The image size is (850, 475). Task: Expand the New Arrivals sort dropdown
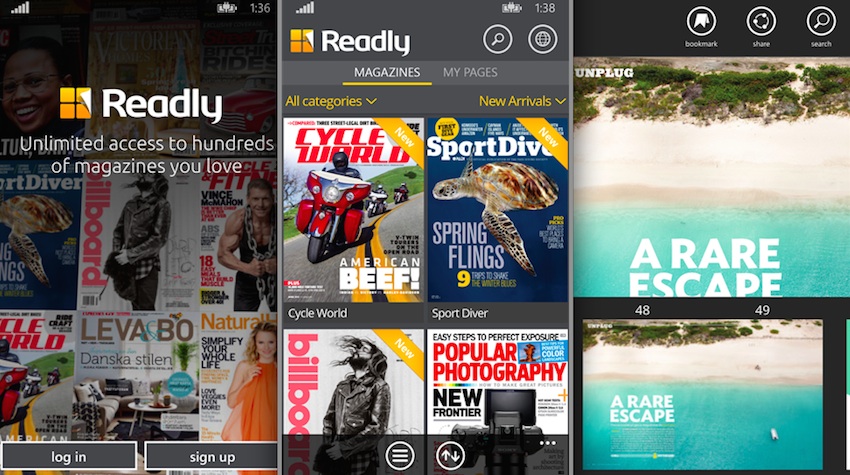click(522, 101)
